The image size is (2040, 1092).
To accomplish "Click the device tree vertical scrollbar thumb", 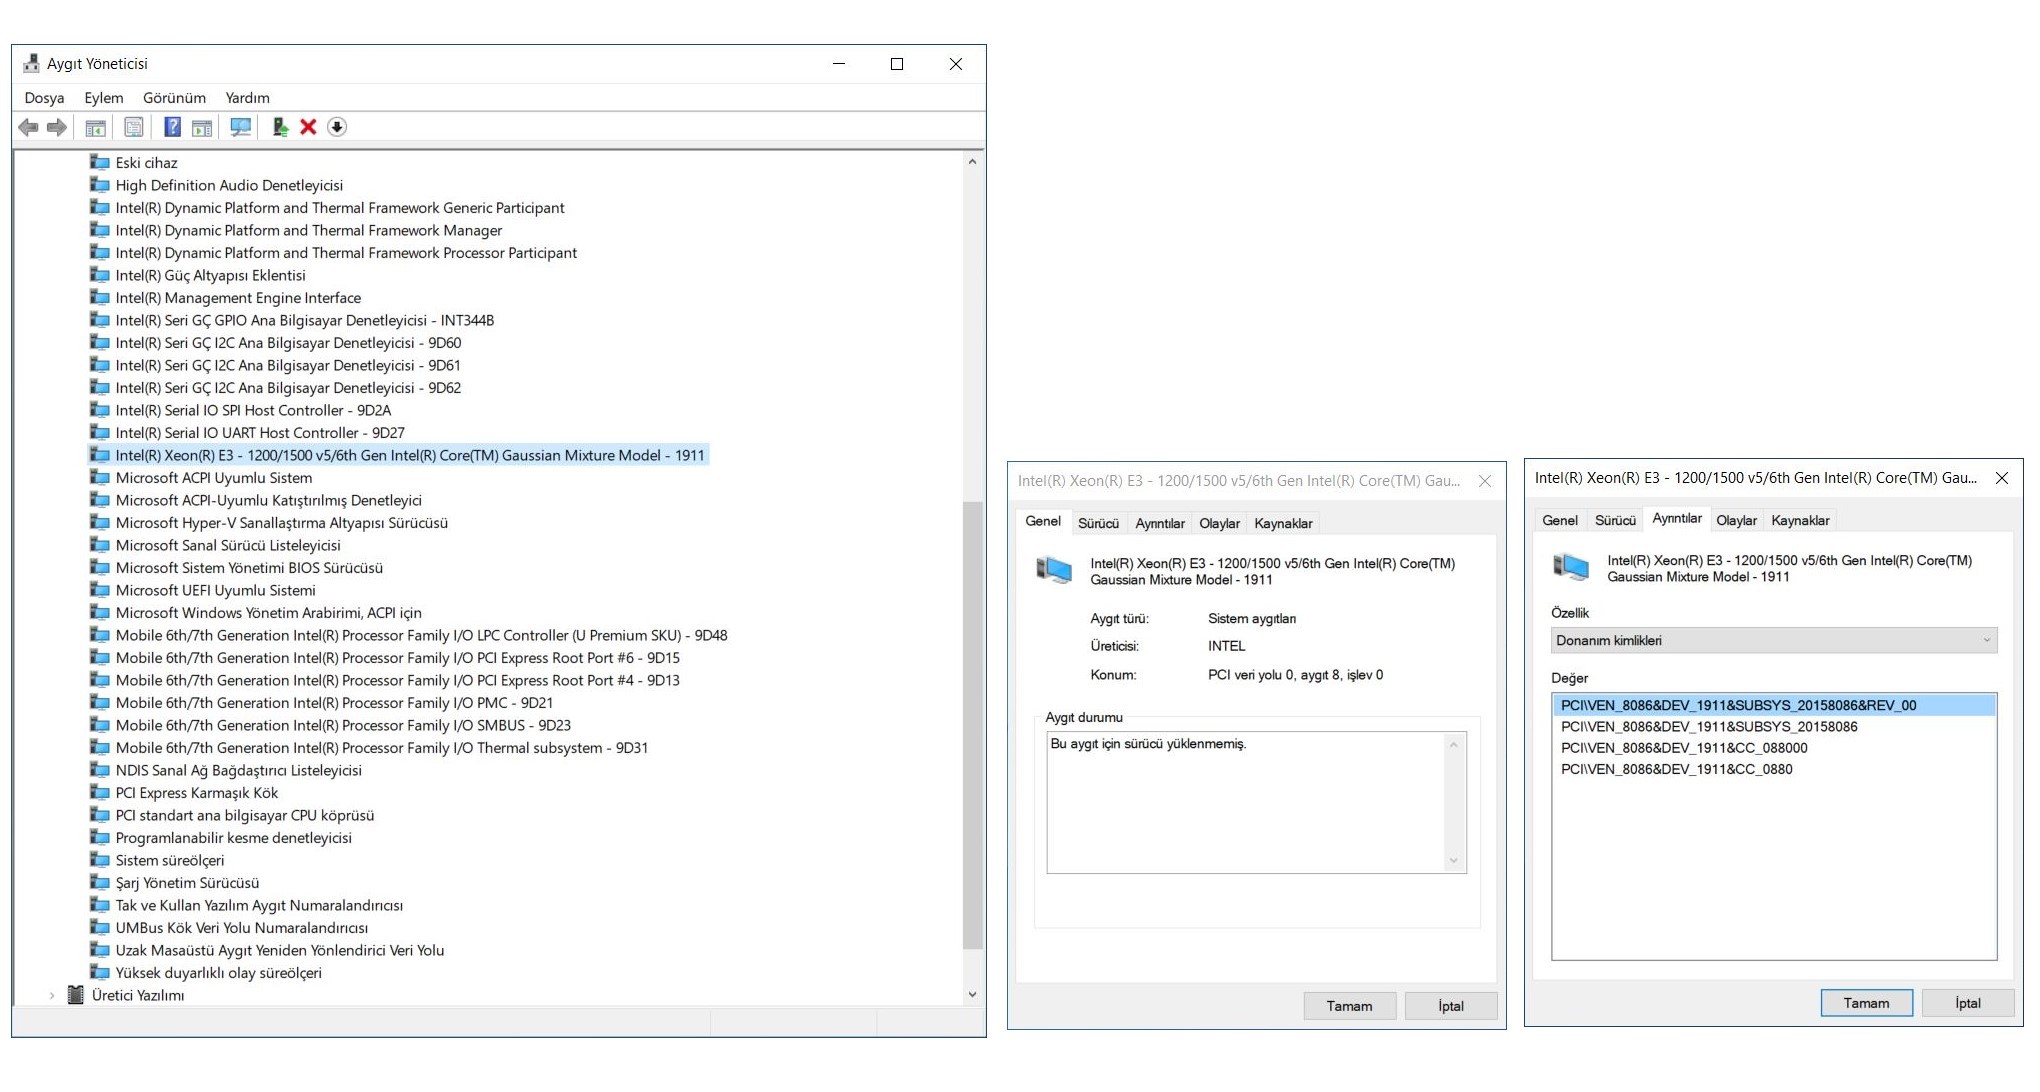I will coord(972,725).
